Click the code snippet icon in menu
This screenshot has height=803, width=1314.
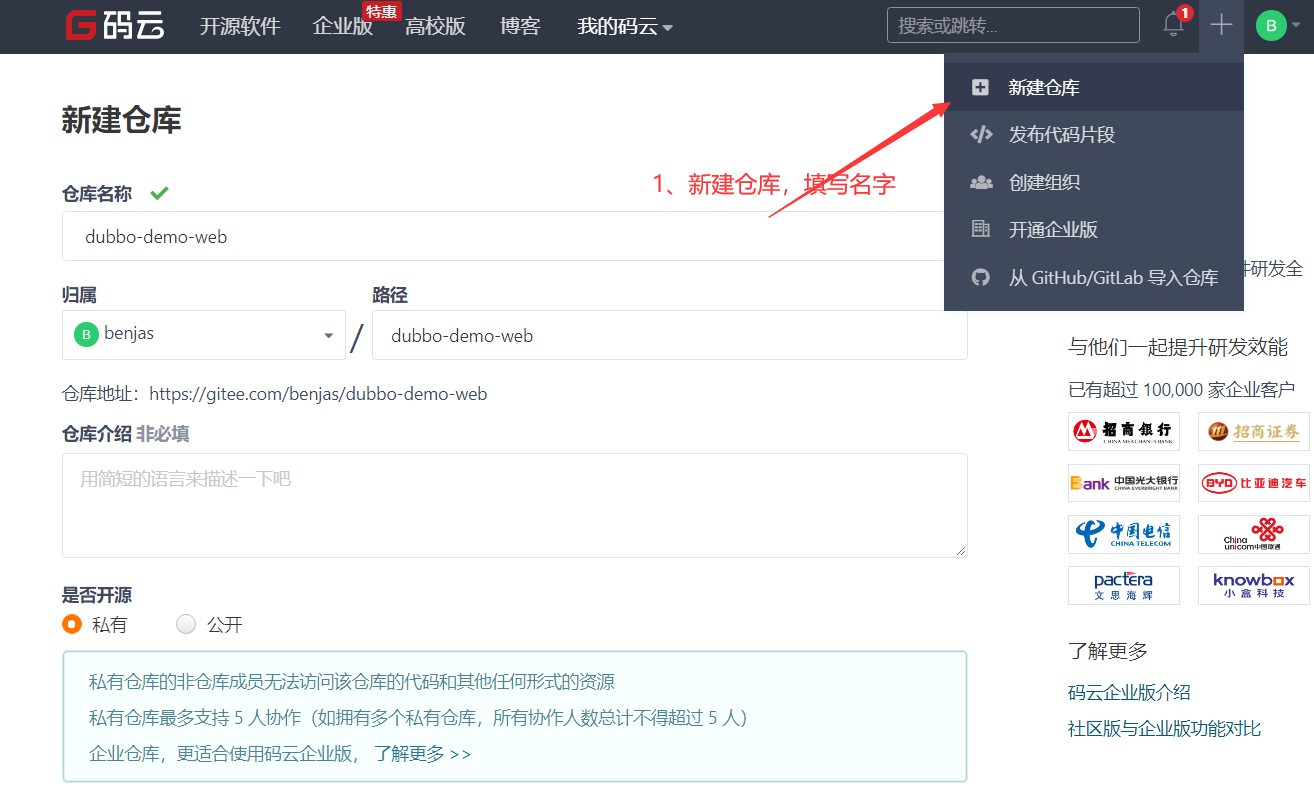point(981,135)
